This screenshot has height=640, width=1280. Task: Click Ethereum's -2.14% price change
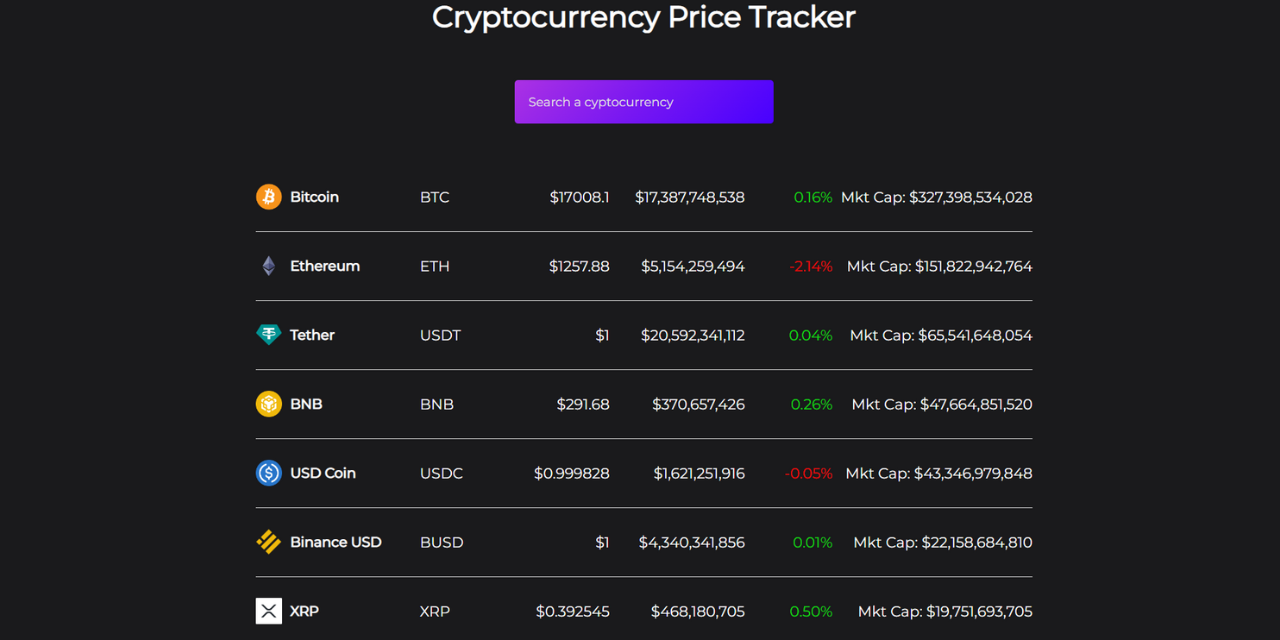810,266
